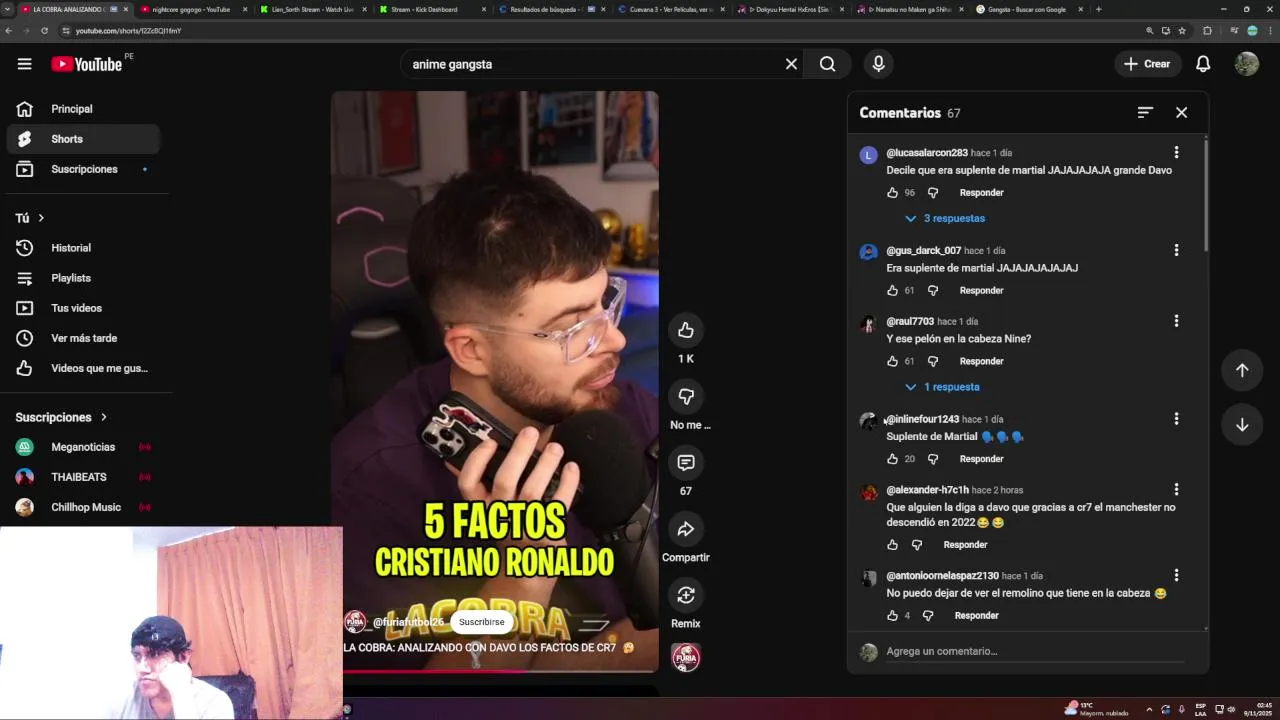Open the account avatar menu
The height and width of the screenshot is (720, 1280).
tap(1246, 64)
